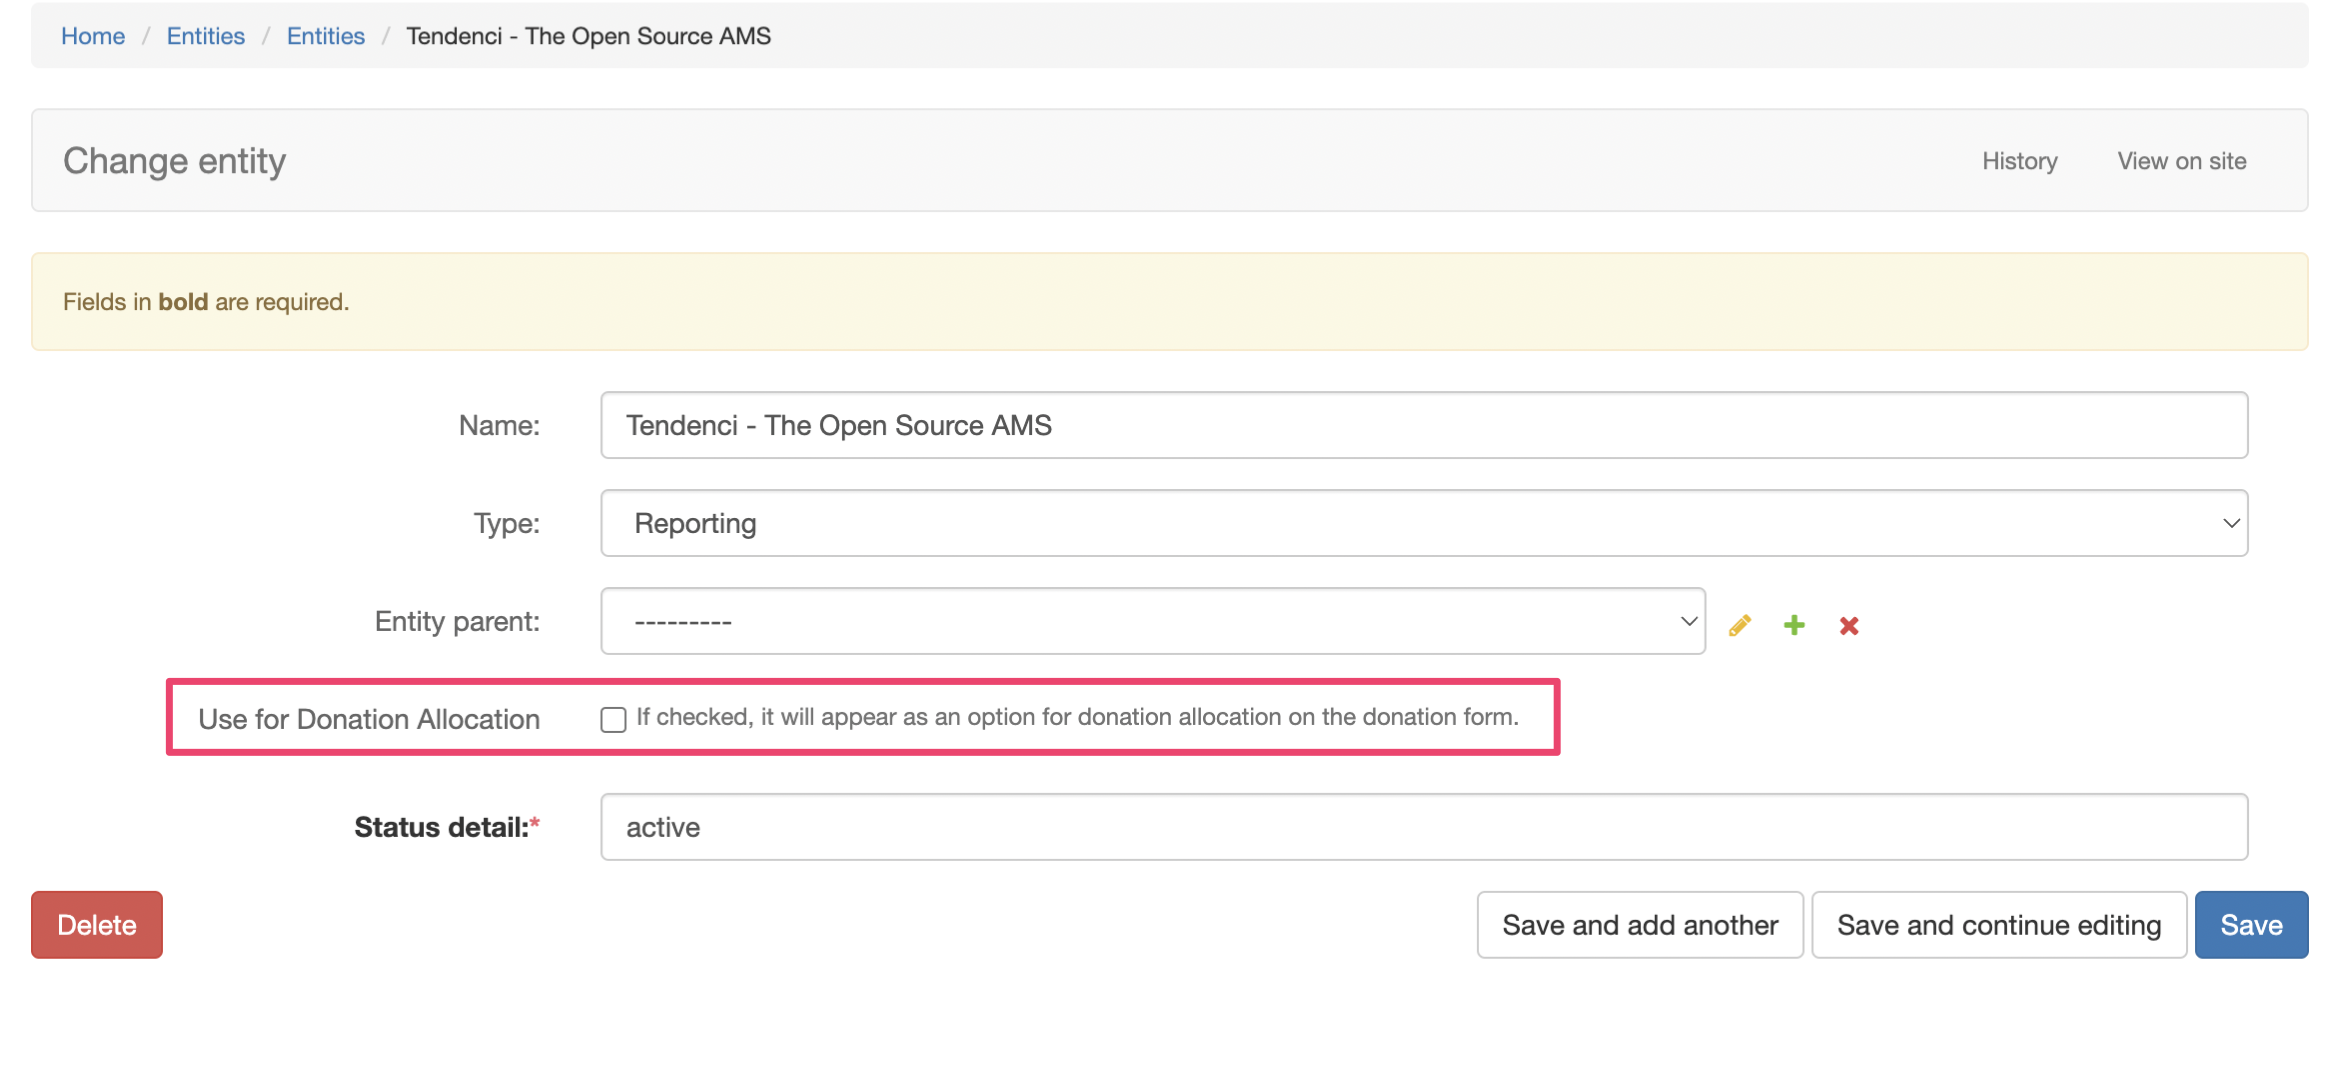Open the History view for this entity

tap(2019, 160)
